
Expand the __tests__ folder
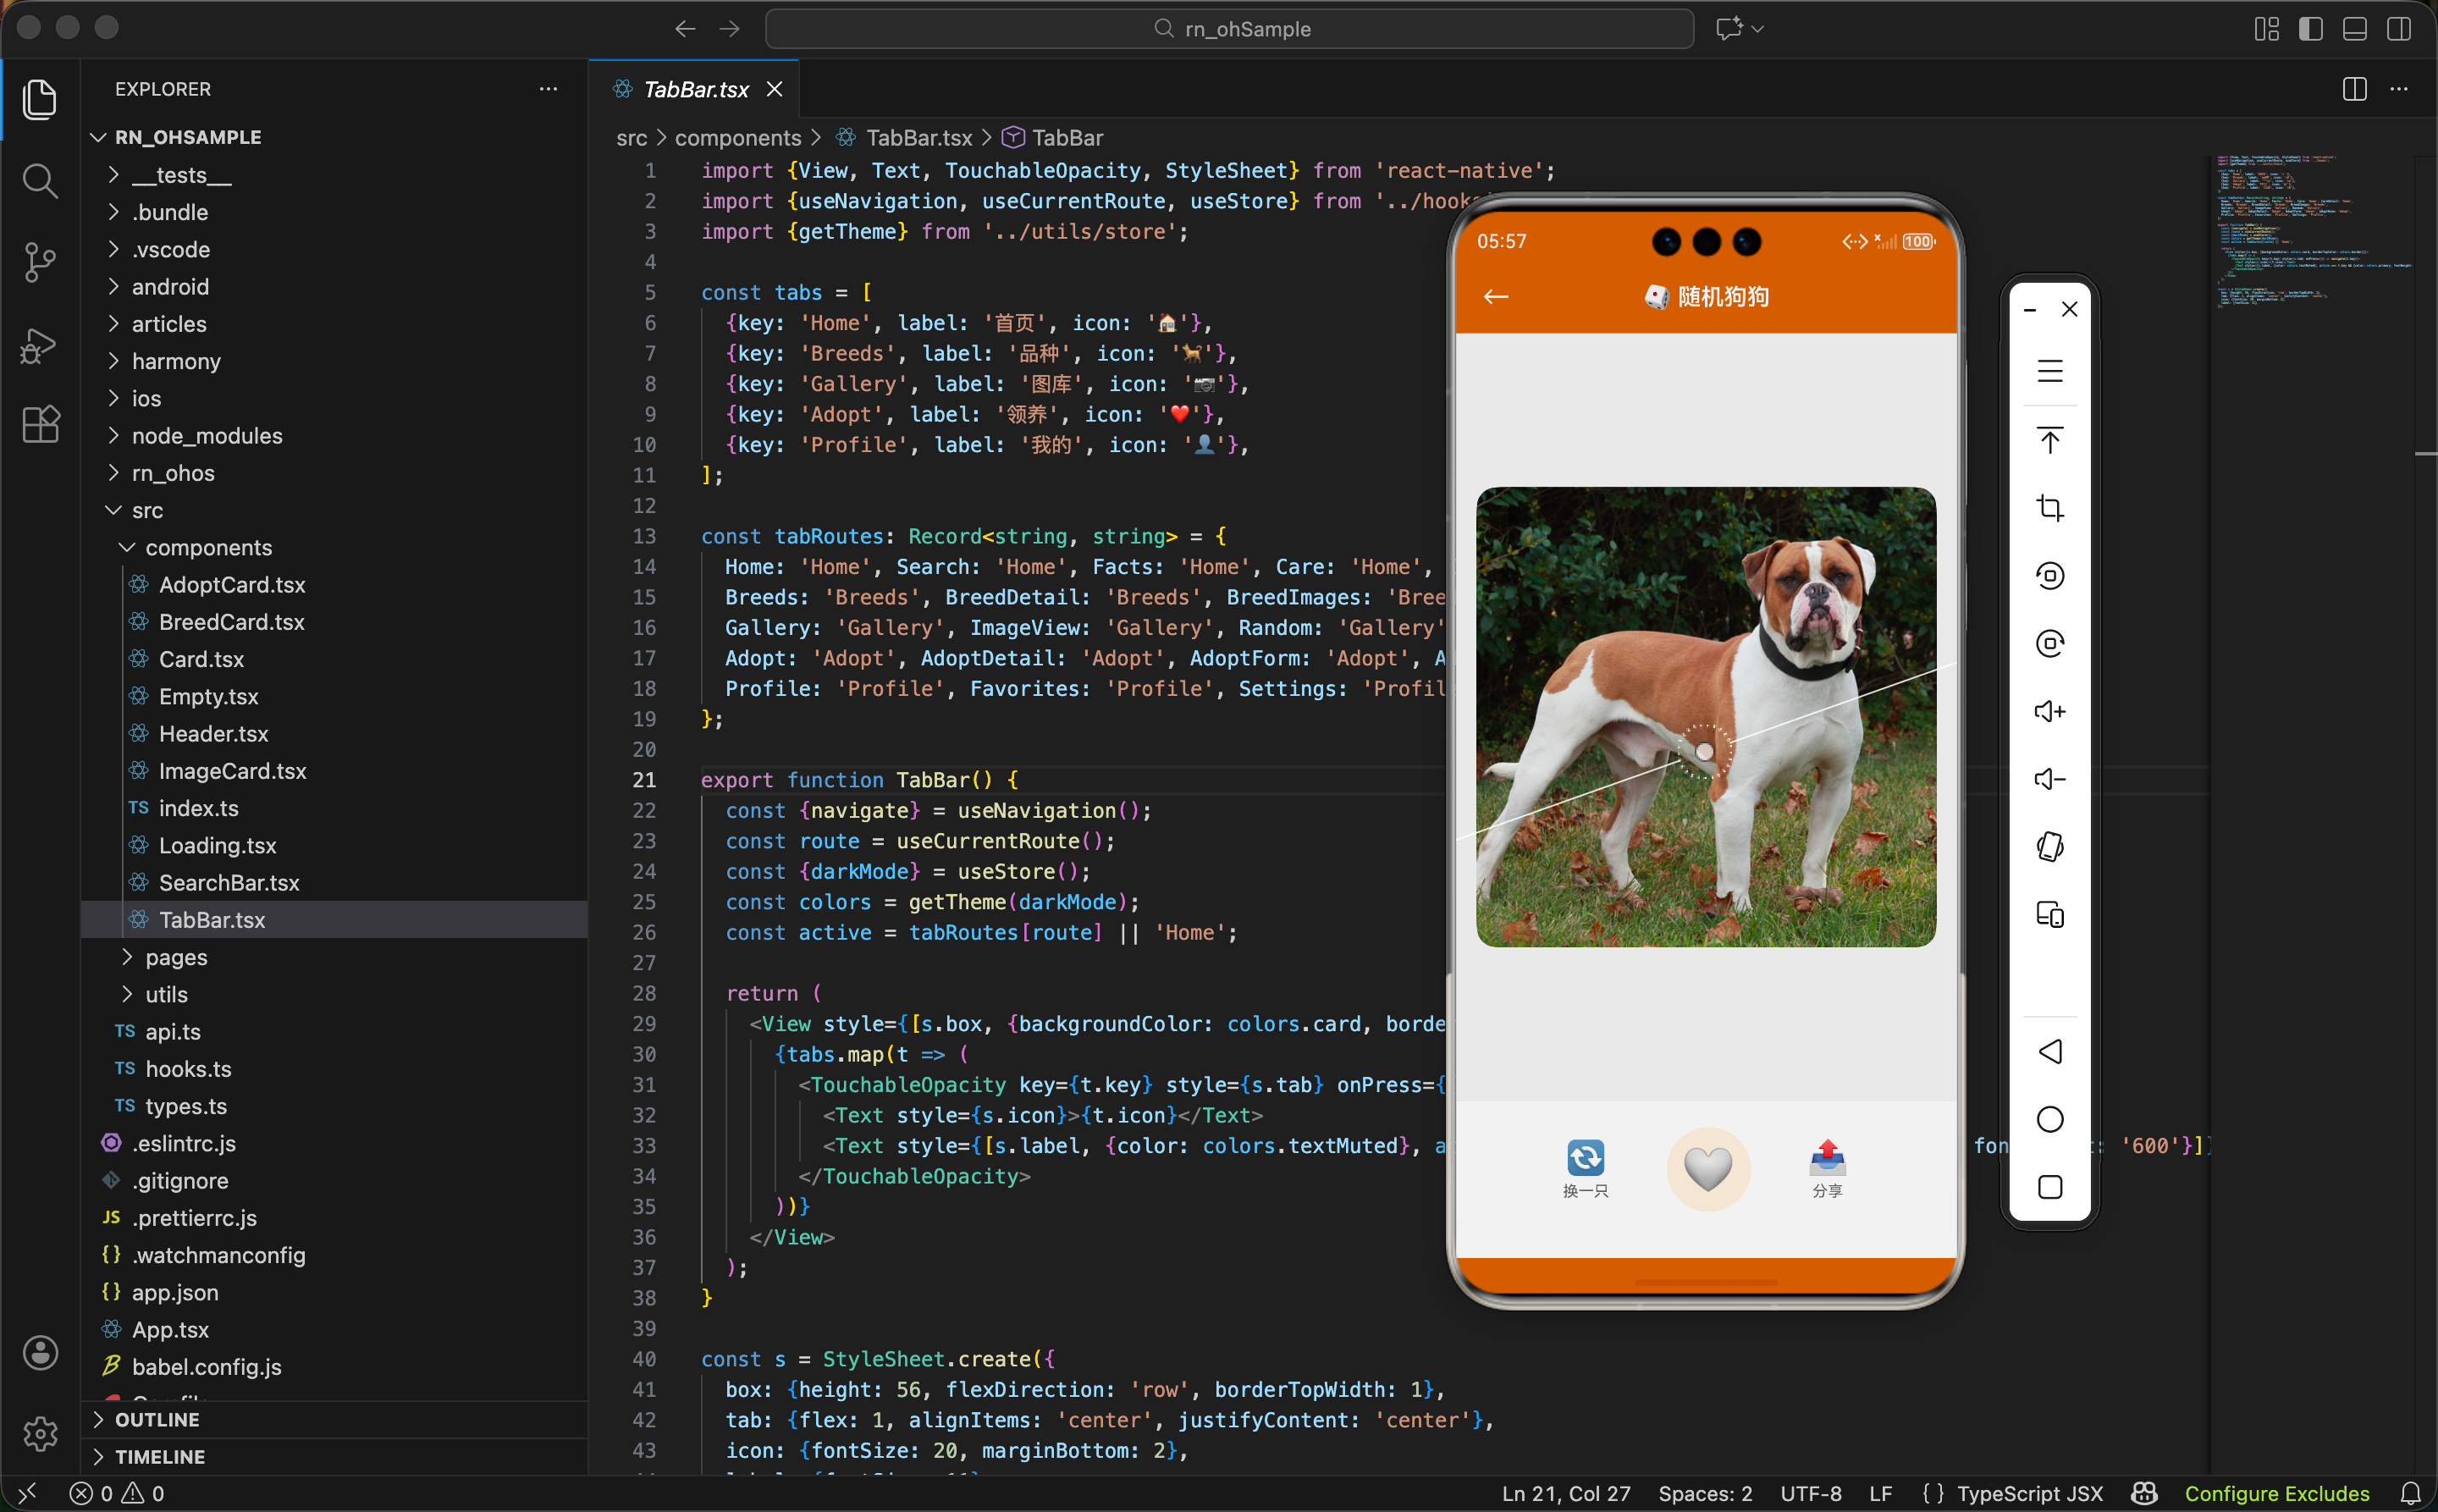coord(334,175)
